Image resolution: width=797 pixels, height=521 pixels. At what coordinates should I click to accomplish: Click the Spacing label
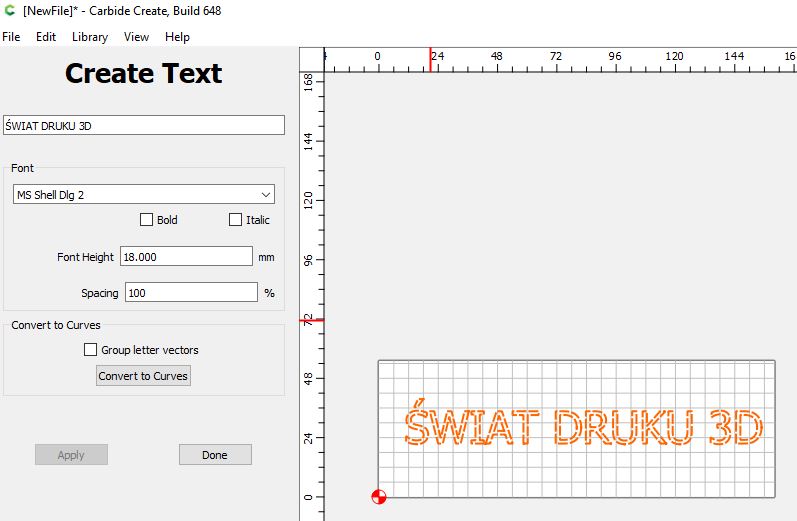point(100,293)
